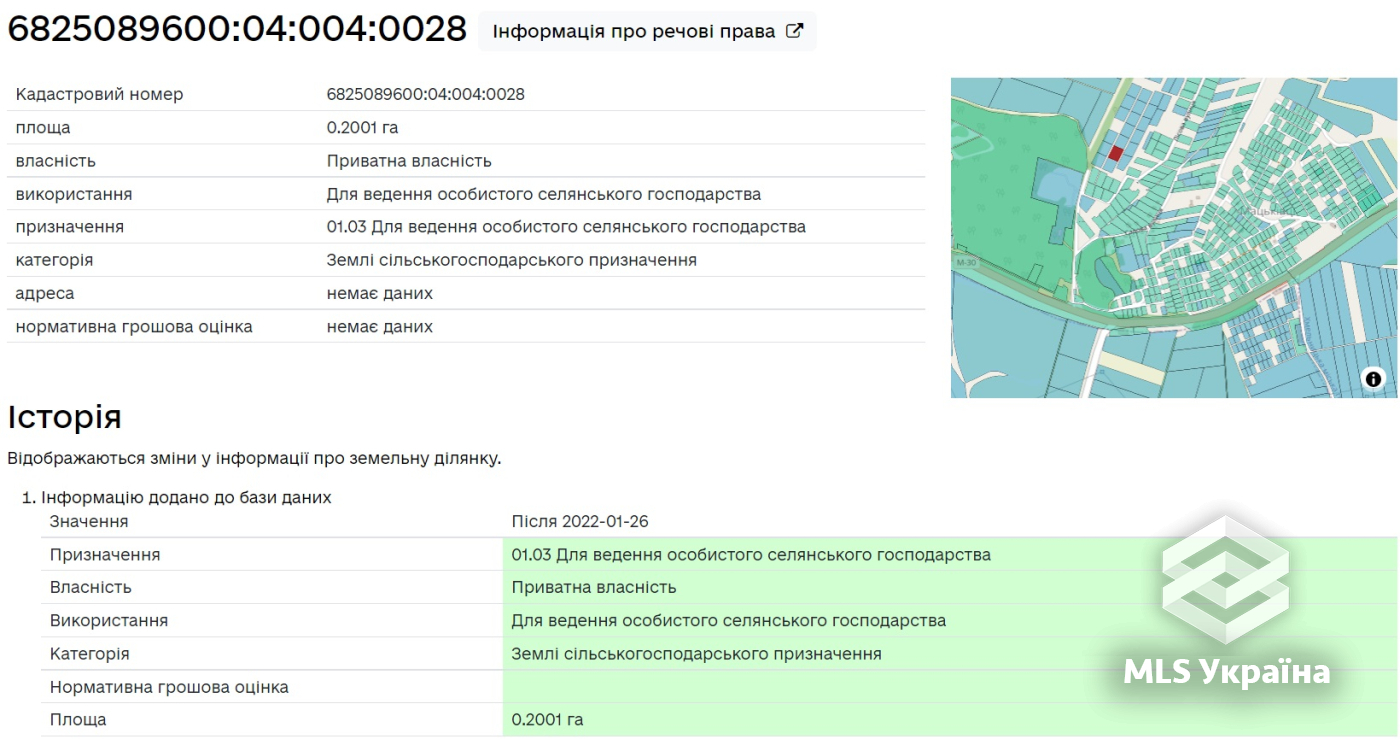Select the Відображаються зміни description text
Image resolution: width=1400 pixels, height=739 pixels.
pyautogui.click(x=254, y=459)
